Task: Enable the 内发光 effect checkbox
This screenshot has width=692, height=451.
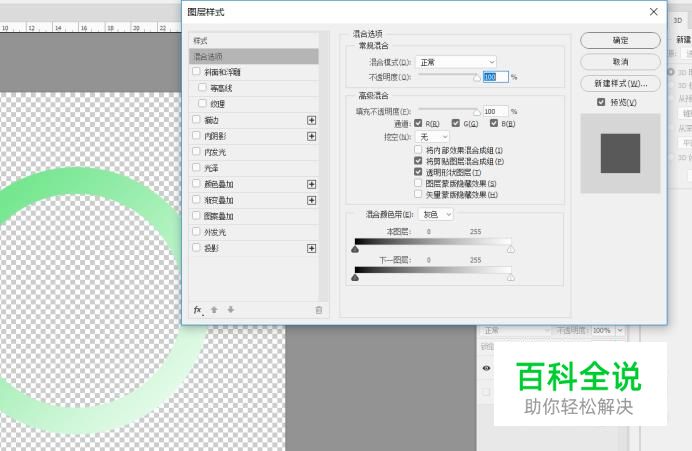Action: click(x=196, y=152)
